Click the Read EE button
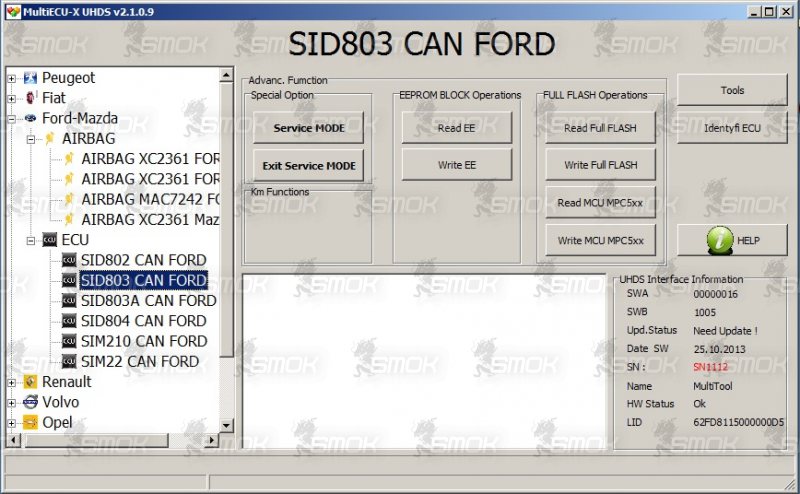Viewport: 800px width, 494px height. click(x=457, y=128)
